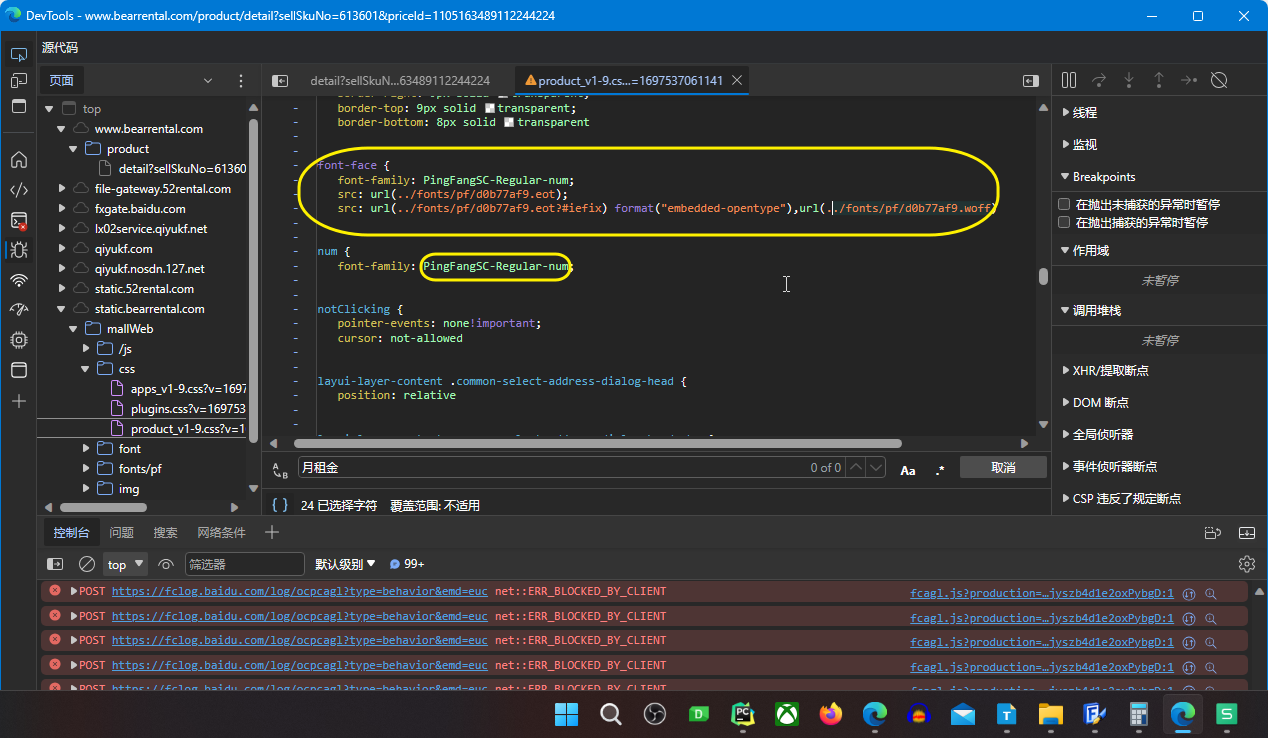Viewport: 1268px width, 738px height.
Task: Collapse the mallWeb folder in tree
Action: [74, 329]
